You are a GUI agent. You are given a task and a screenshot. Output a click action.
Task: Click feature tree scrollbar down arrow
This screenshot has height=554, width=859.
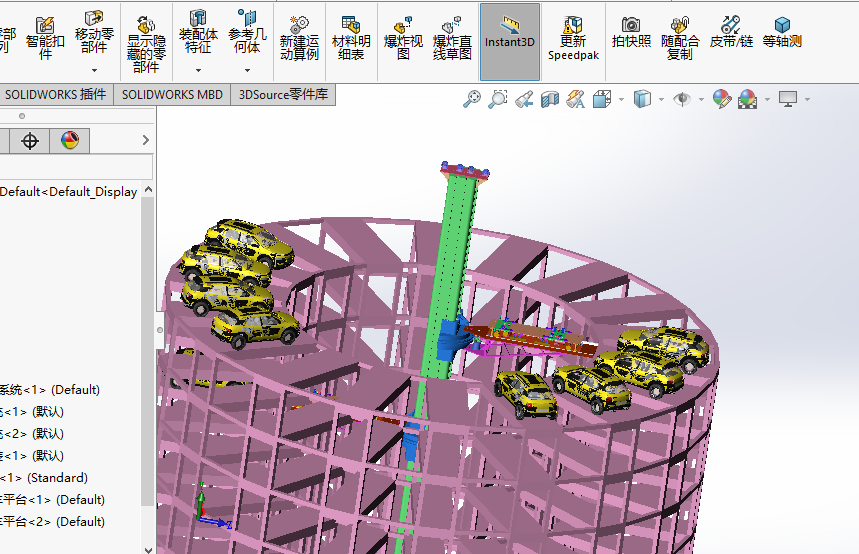click(x=148, y=549)
